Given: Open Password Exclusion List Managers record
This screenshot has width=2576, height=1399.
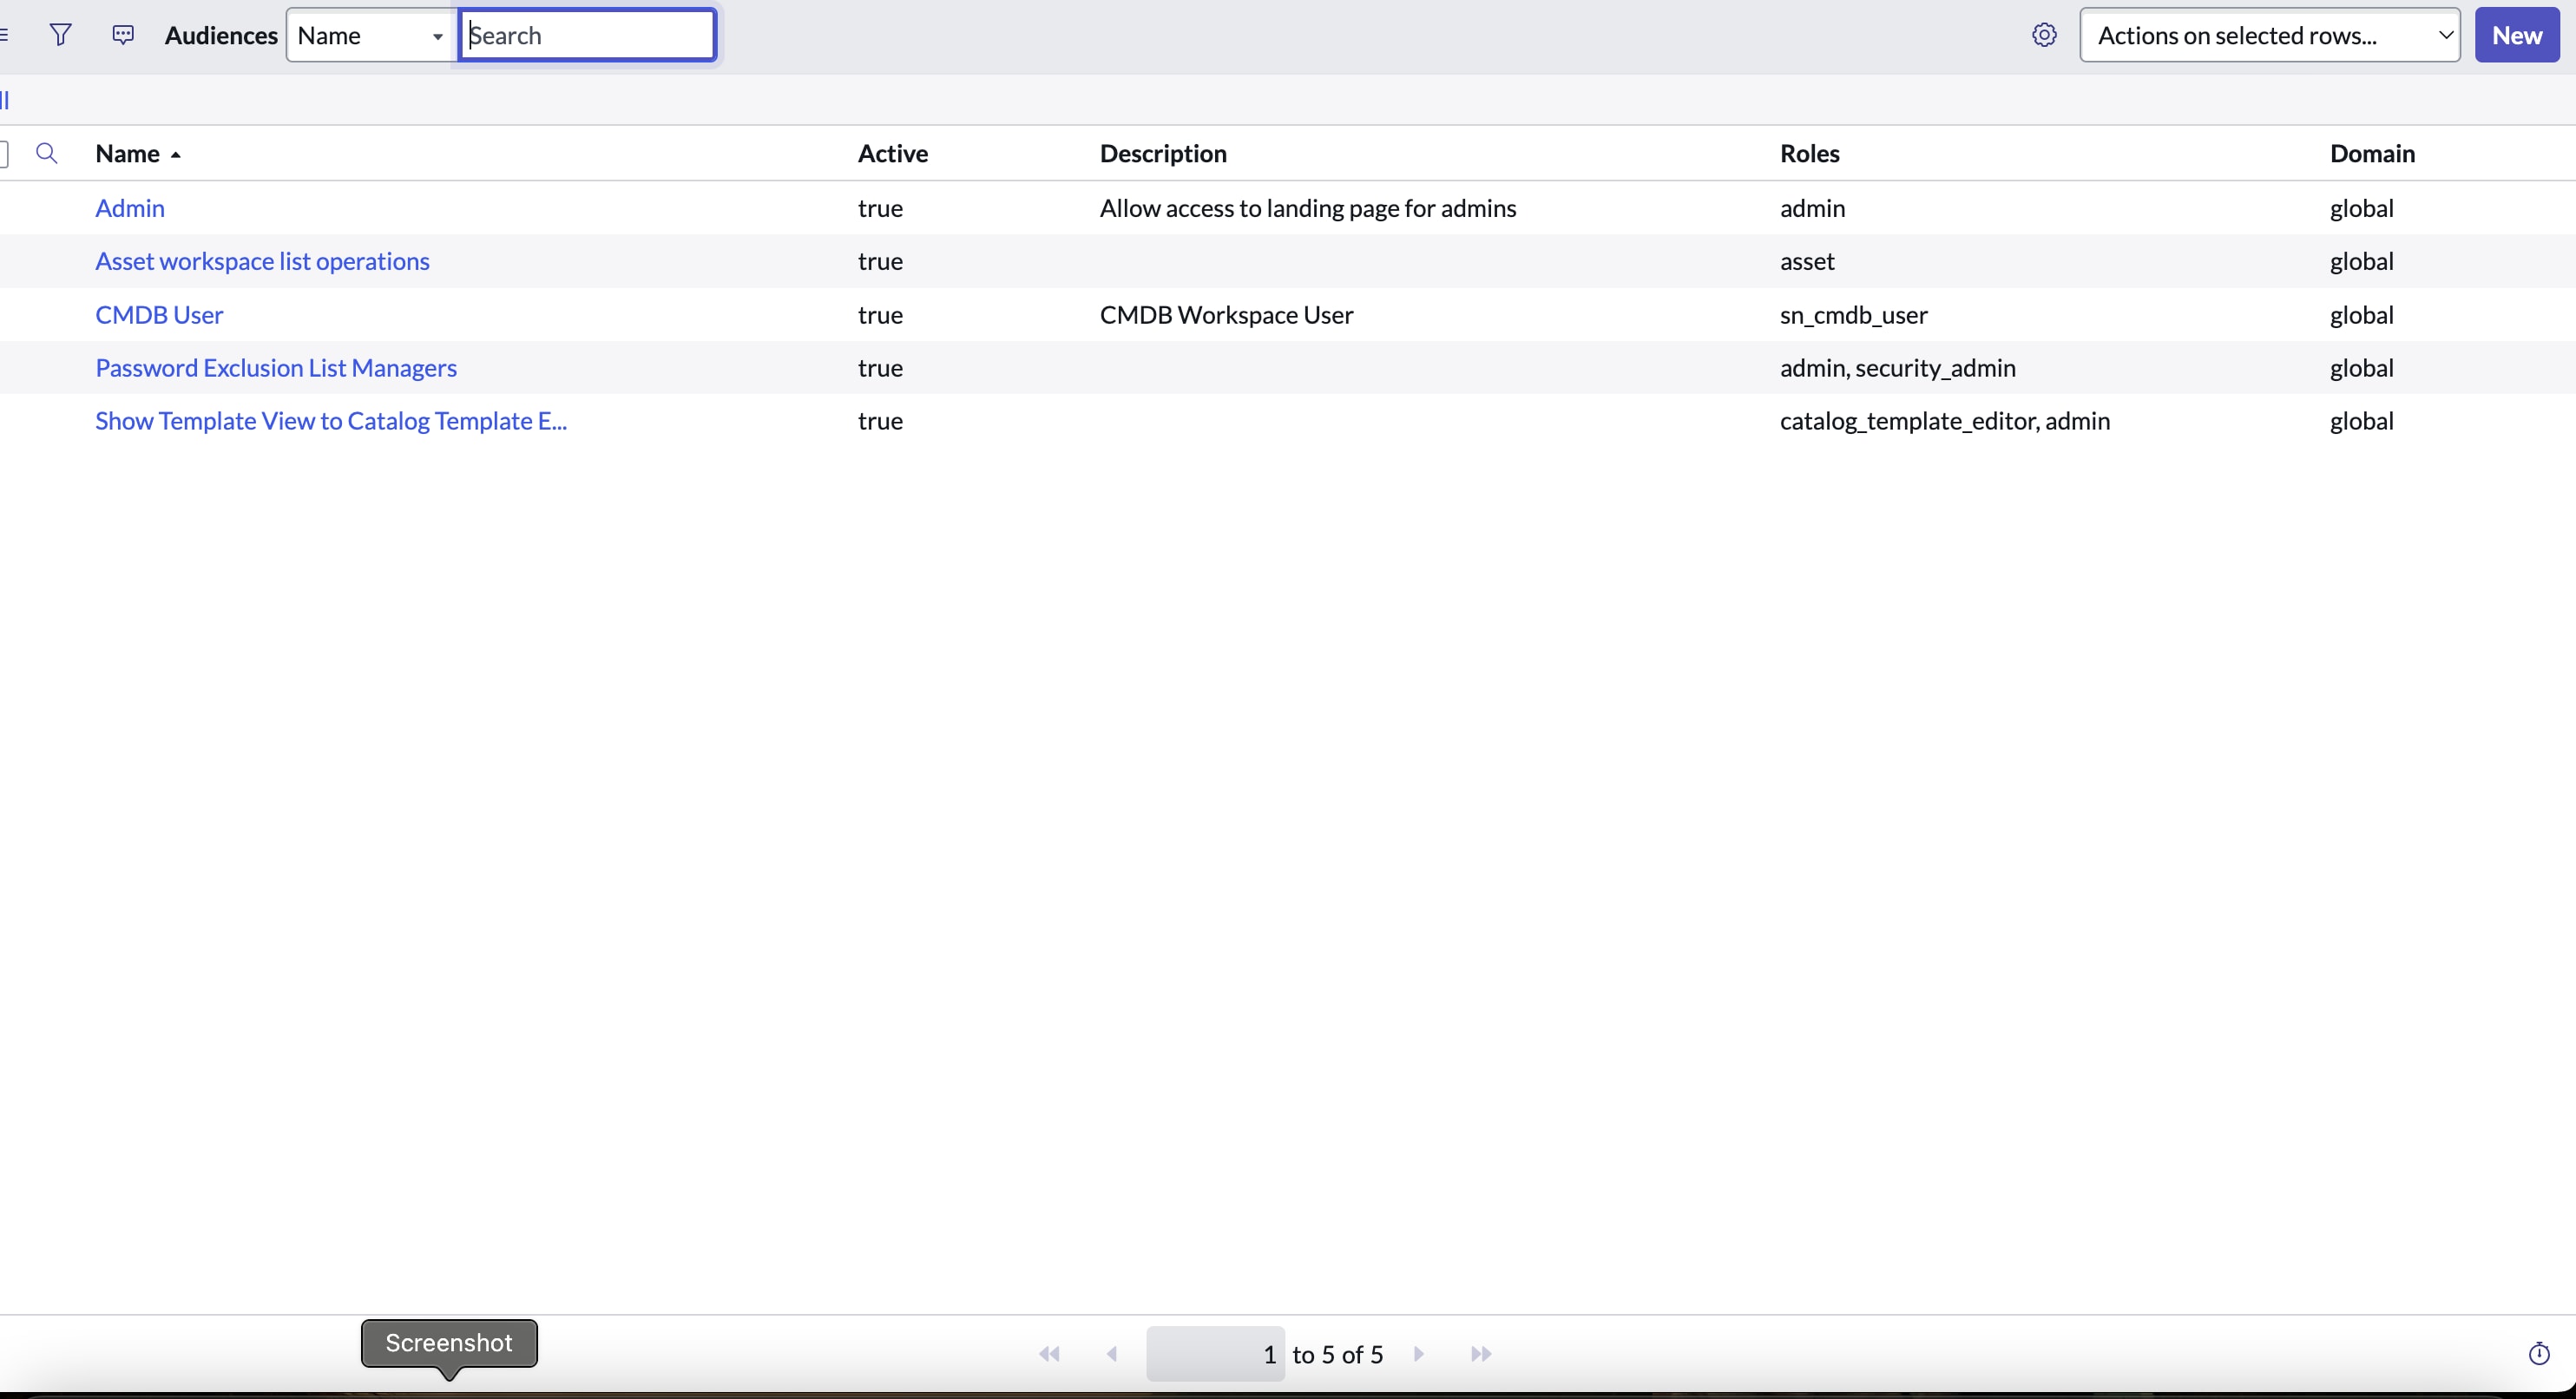Looking at the screenshot, I should (276, 368).
